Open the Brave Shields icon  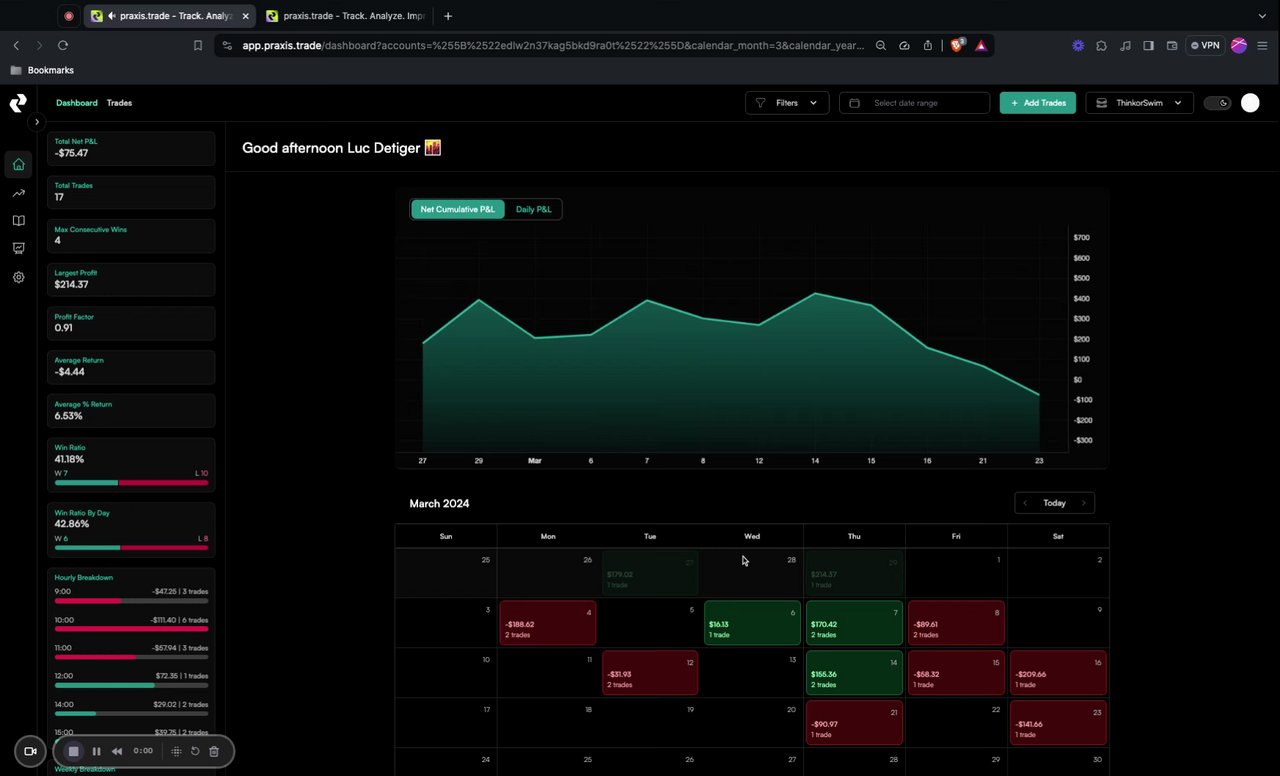(x=957, y=45)
